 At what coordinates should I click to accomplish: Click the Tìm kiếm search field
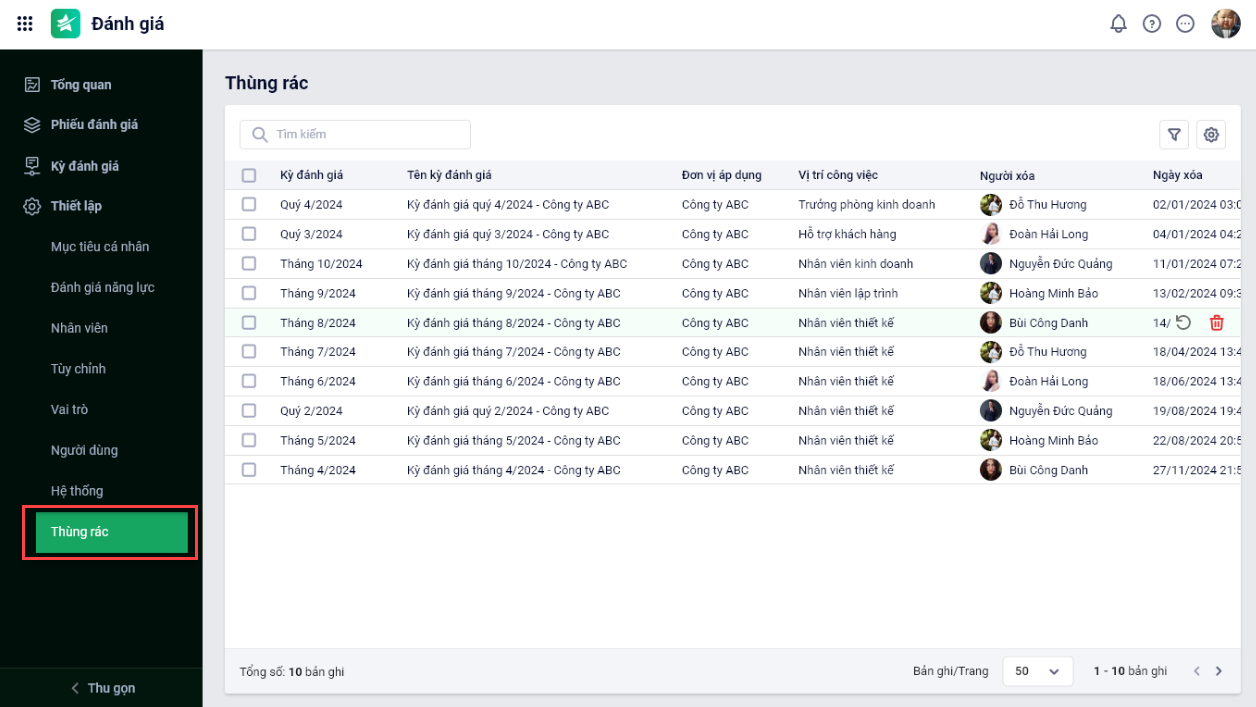[355, 134]
